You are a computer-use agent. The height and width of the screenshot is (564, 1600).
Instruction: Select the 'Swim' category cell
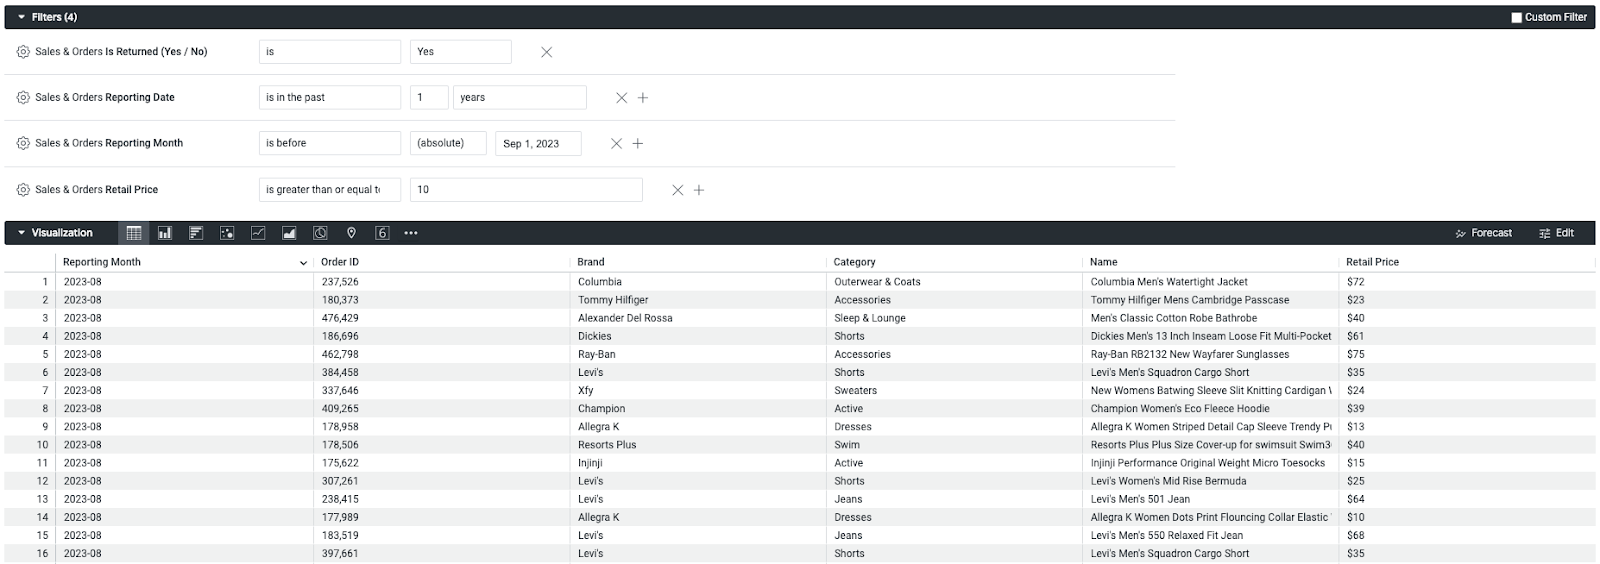(x=954, y=445)
